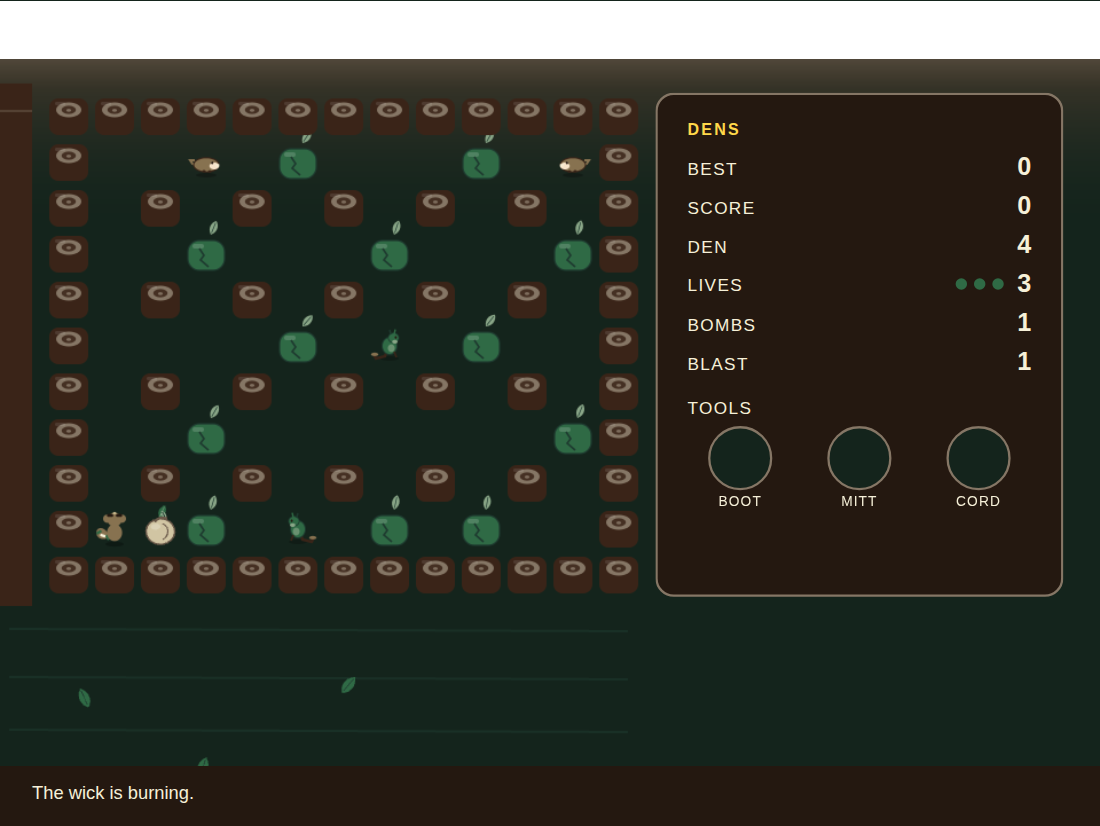The image size is (1100, 826).
Task: Click the MITT caption text
Action: [859, 501]
